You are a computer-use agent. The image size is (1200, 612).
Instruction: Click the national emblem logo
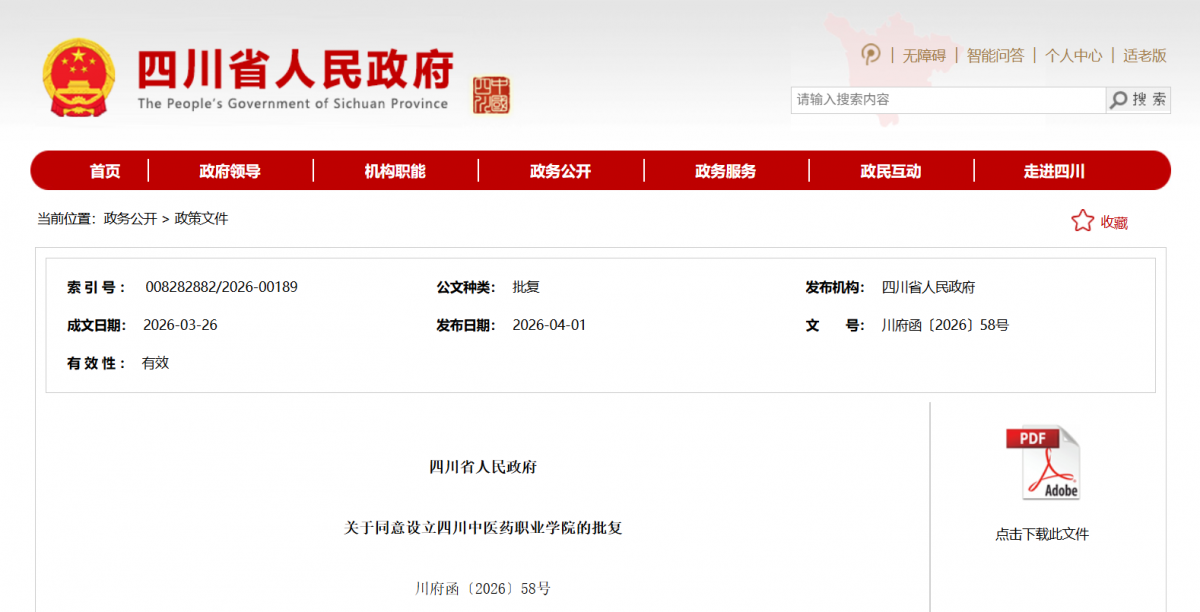click(78, 78)
